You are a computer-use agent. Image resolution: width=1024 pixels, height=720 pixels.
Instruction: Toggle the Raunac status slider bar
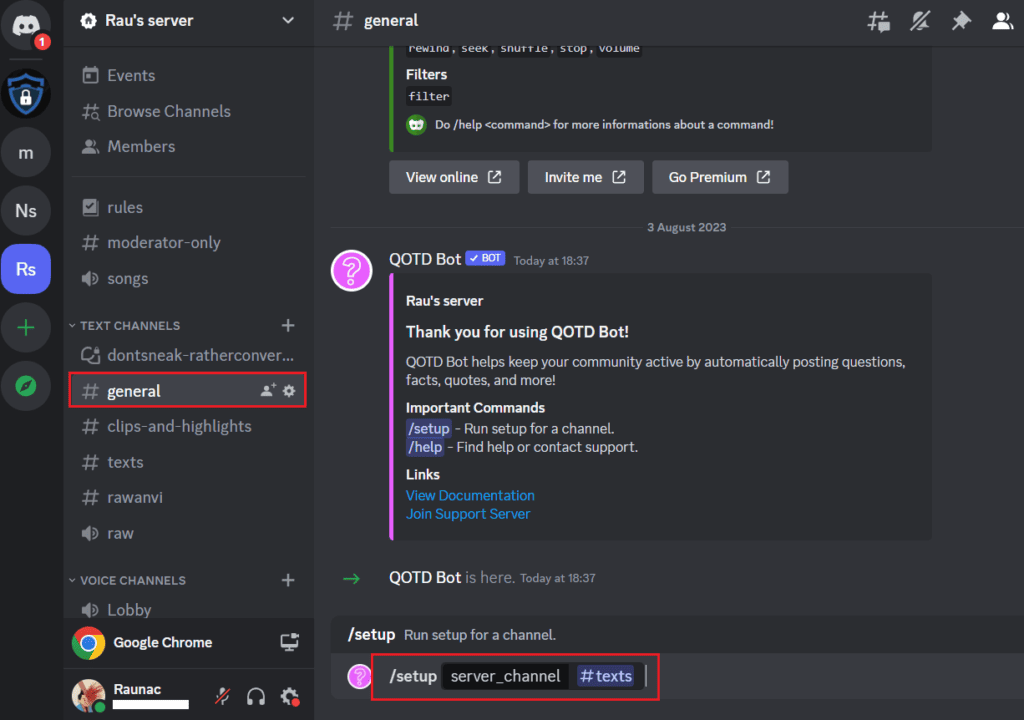[151, 704]
